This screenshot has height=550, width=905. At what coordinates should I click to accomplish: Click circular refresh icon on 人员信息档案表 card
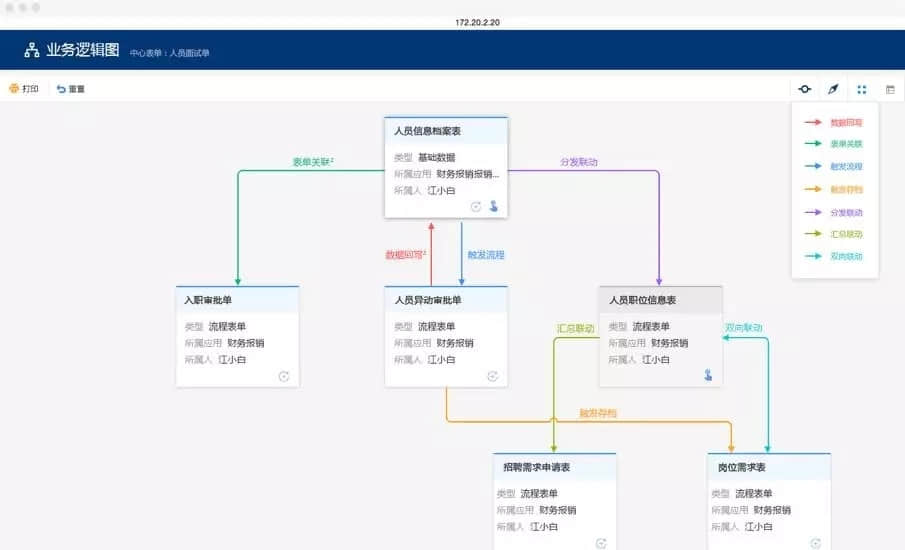(x=476, y=207)
